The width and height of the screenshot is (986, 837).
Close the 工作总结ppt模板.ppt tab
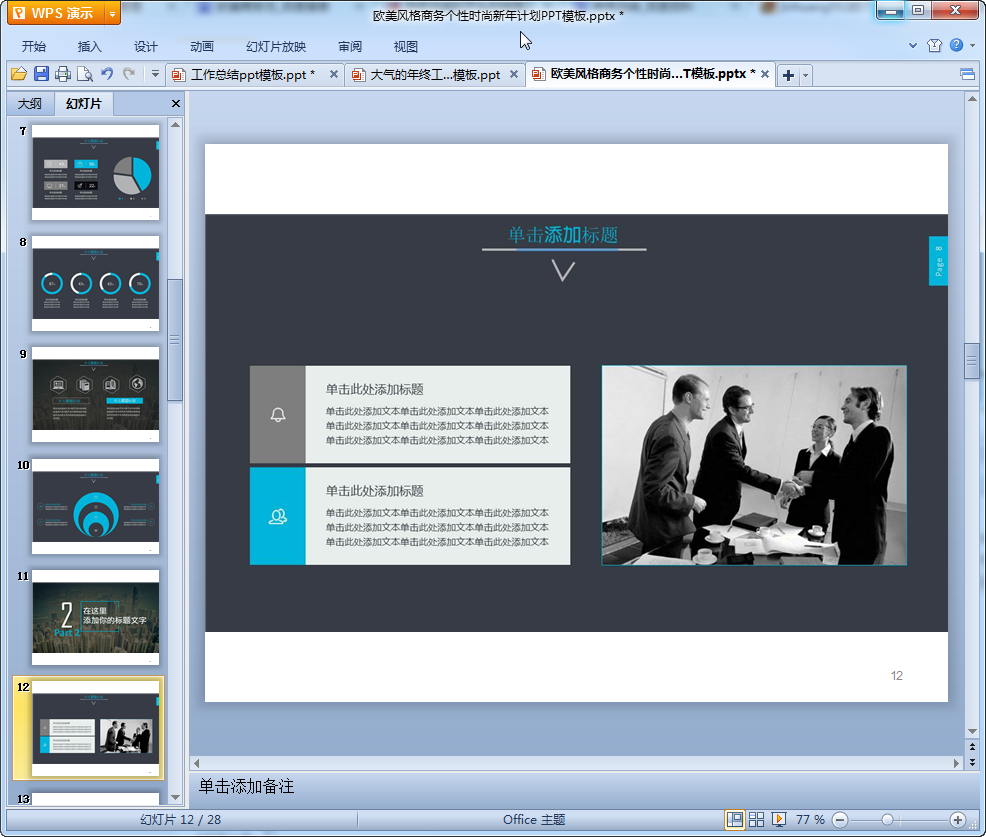pyautogui.click(x=334, y=74)
